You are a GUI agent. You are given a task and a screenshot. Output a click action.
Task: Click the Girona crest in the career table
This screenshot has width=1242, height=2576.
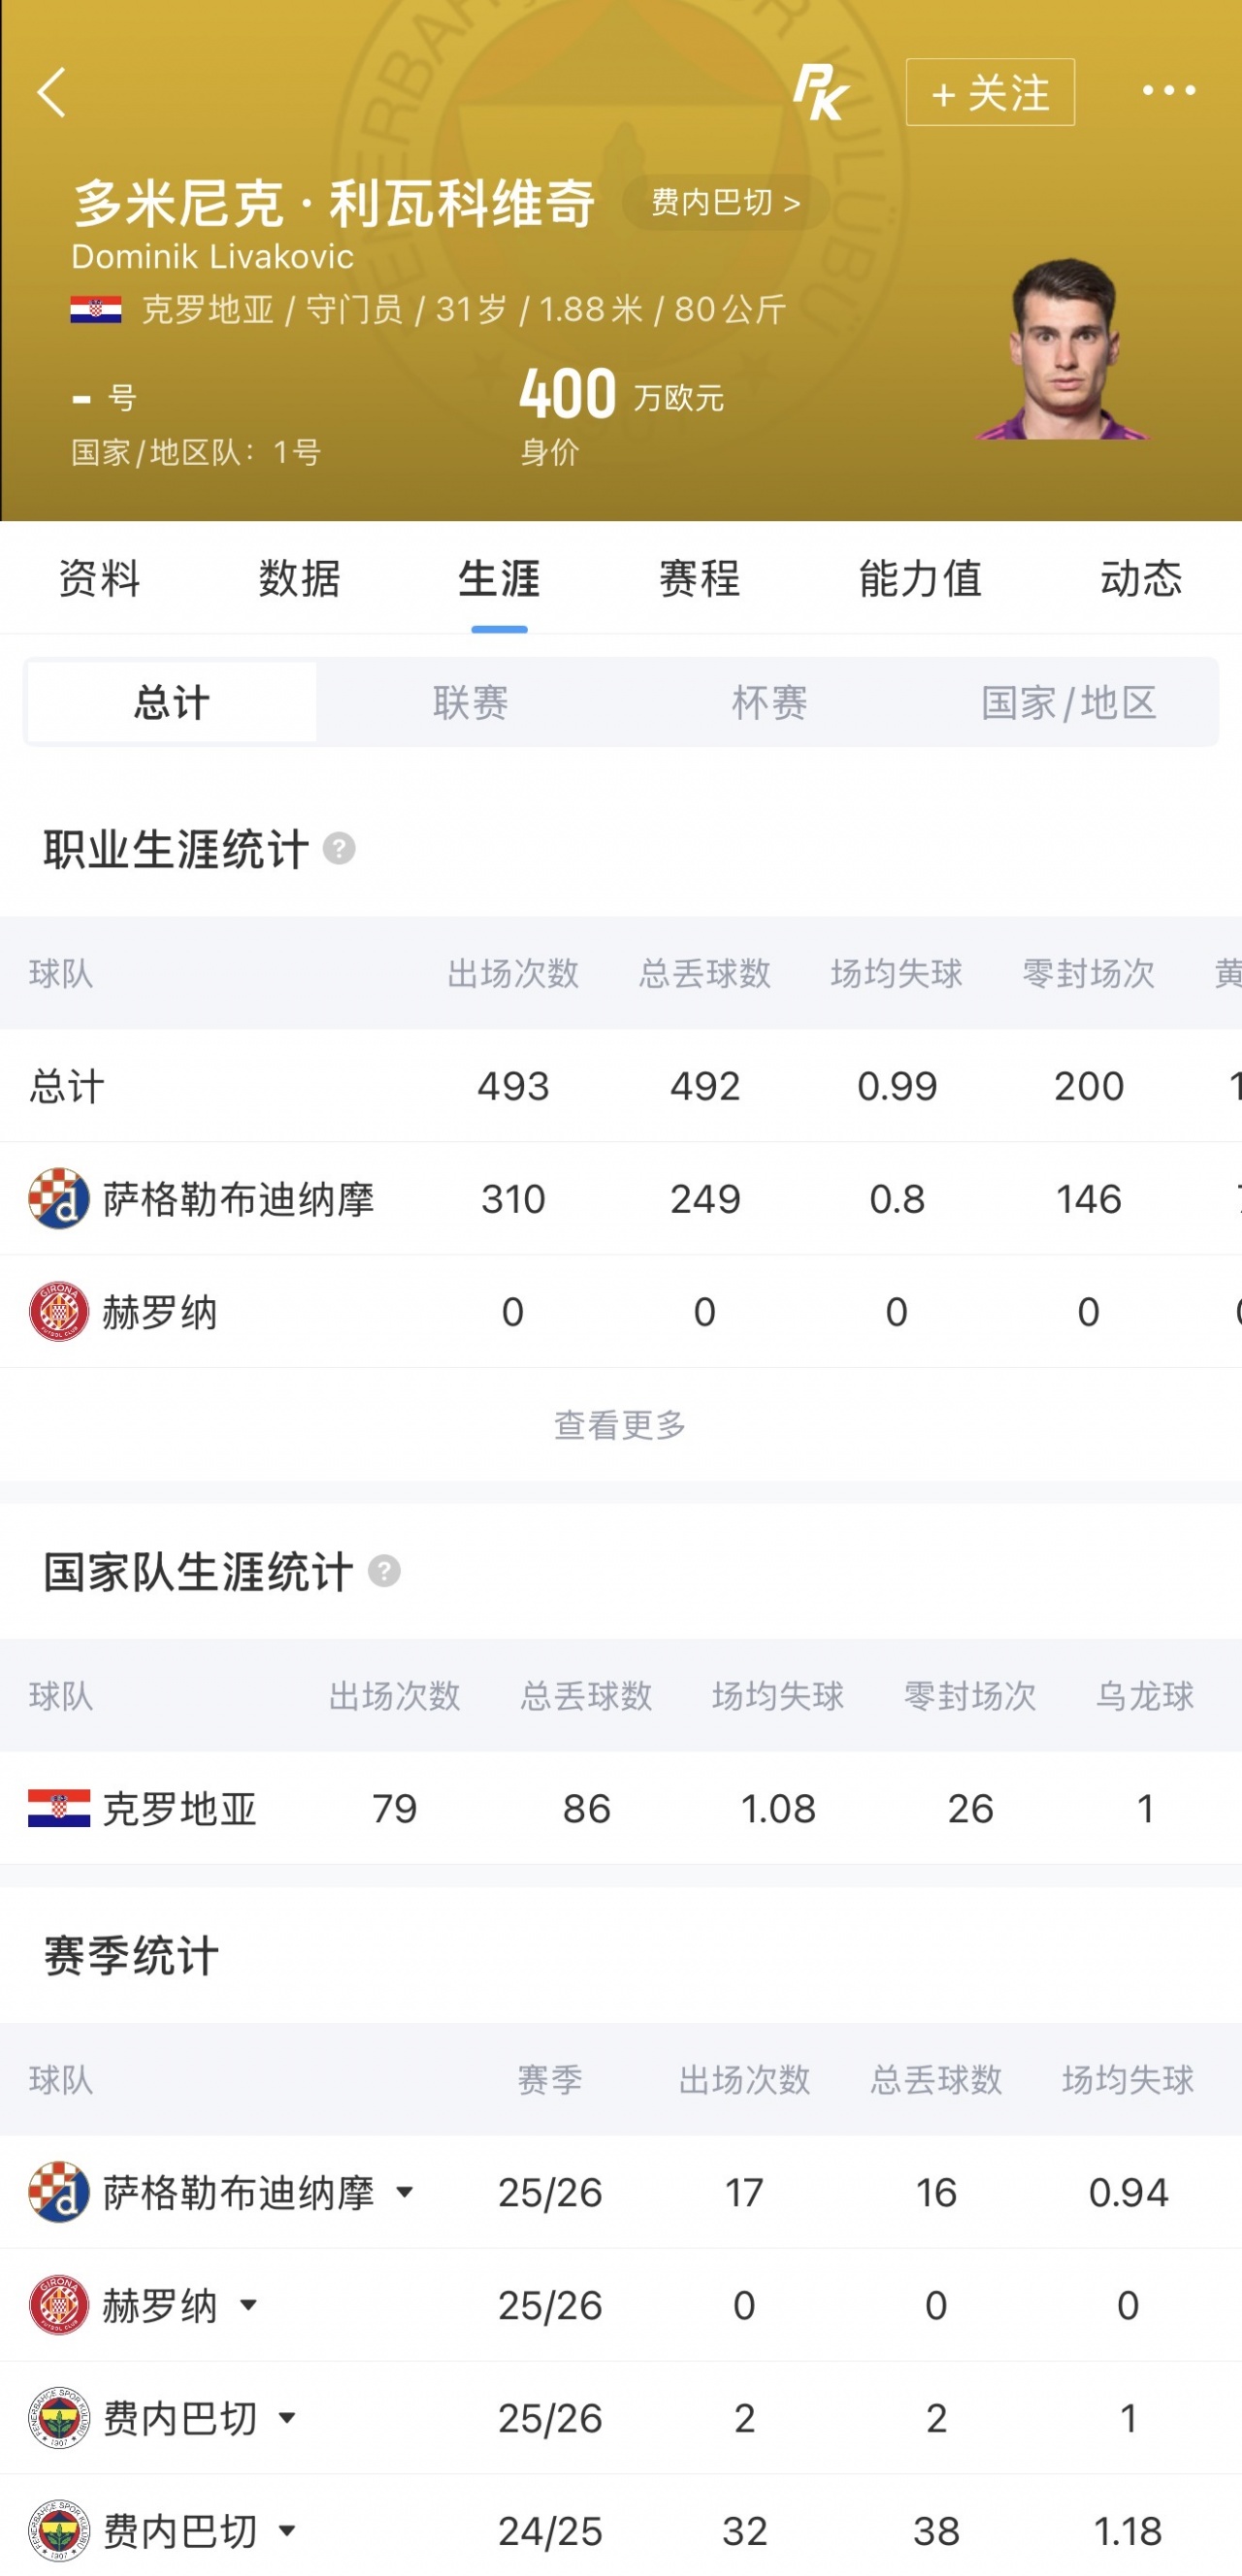coord(58,1311)
